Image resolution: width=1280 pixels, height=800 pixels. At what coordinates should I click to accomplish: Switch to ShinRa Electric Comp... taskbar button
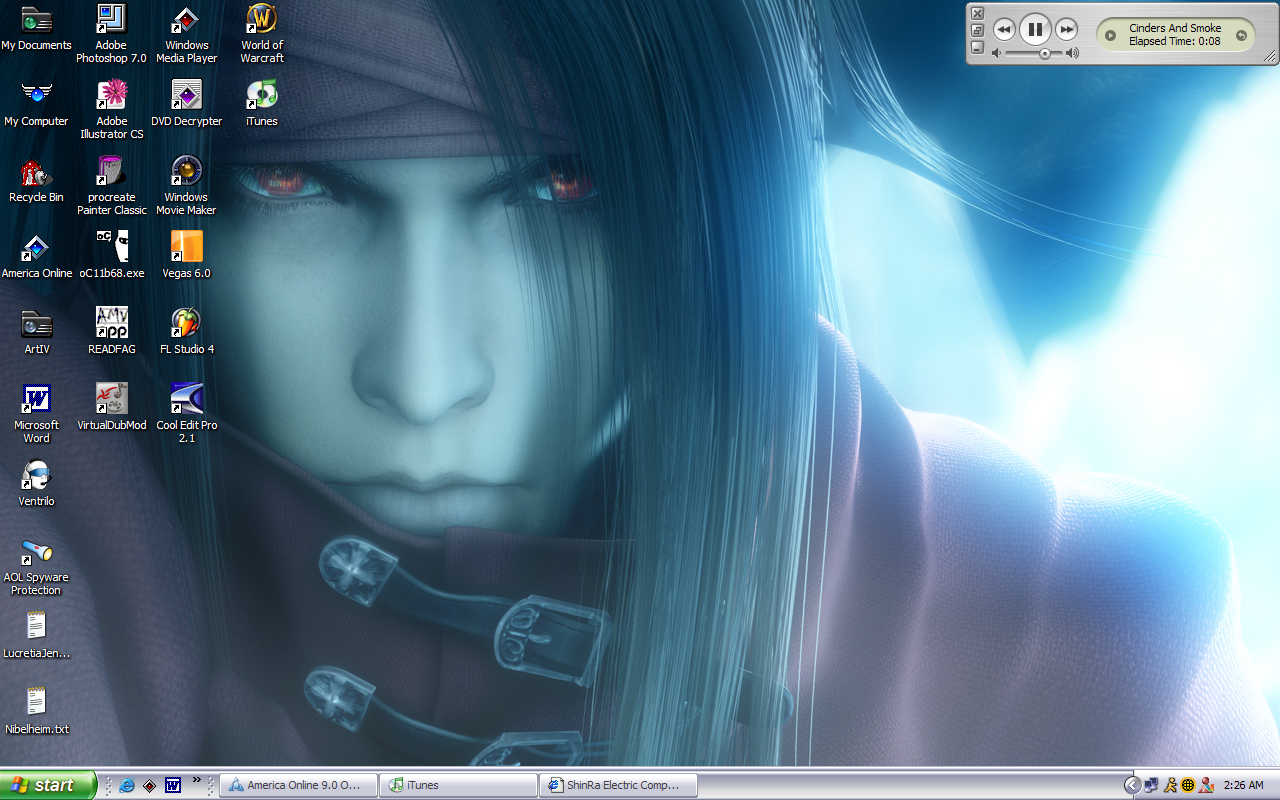tap(618, 785)
